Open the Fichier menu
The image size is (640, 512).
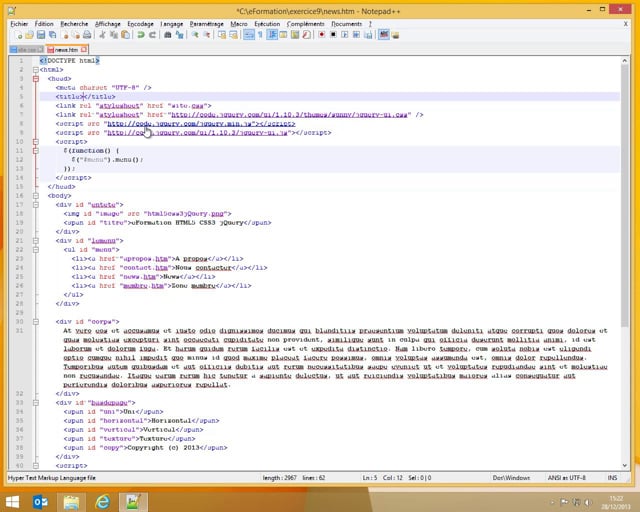19,24
